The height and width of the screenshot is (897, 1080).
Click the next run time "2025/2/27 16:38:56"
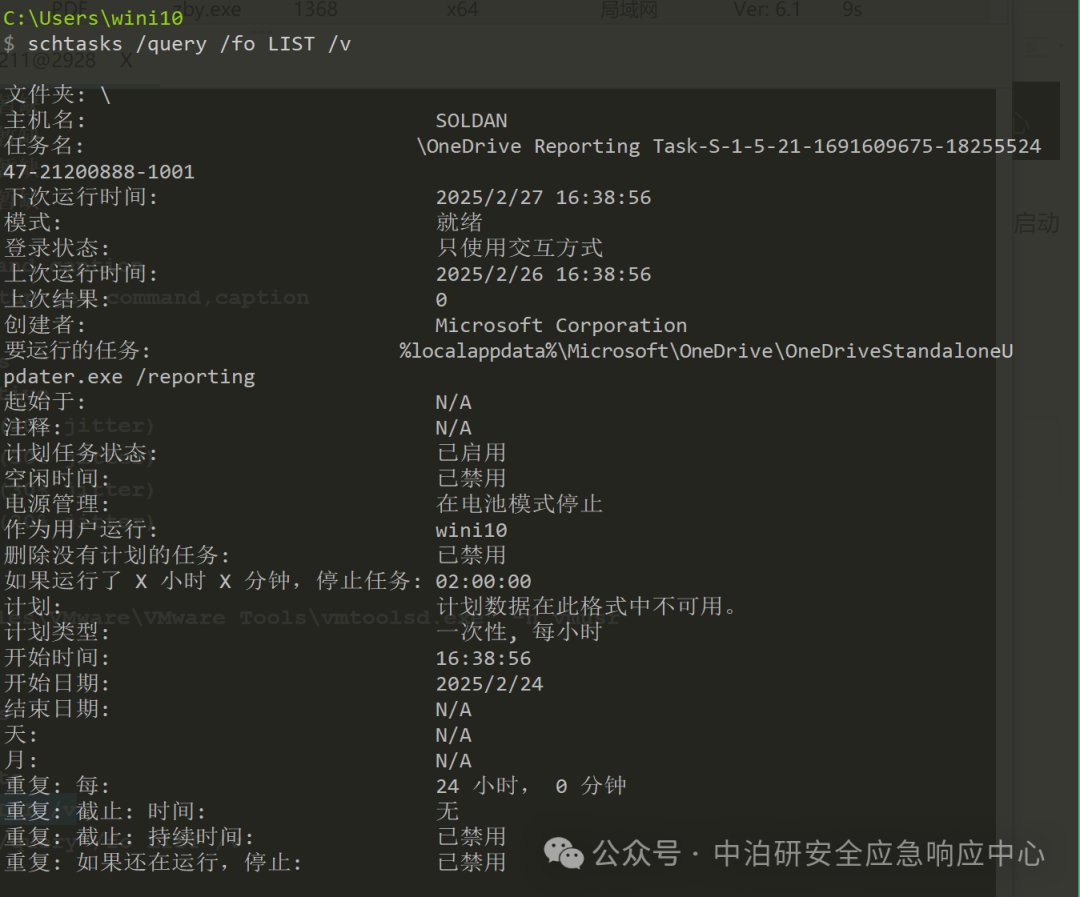(x=543, y=198)
